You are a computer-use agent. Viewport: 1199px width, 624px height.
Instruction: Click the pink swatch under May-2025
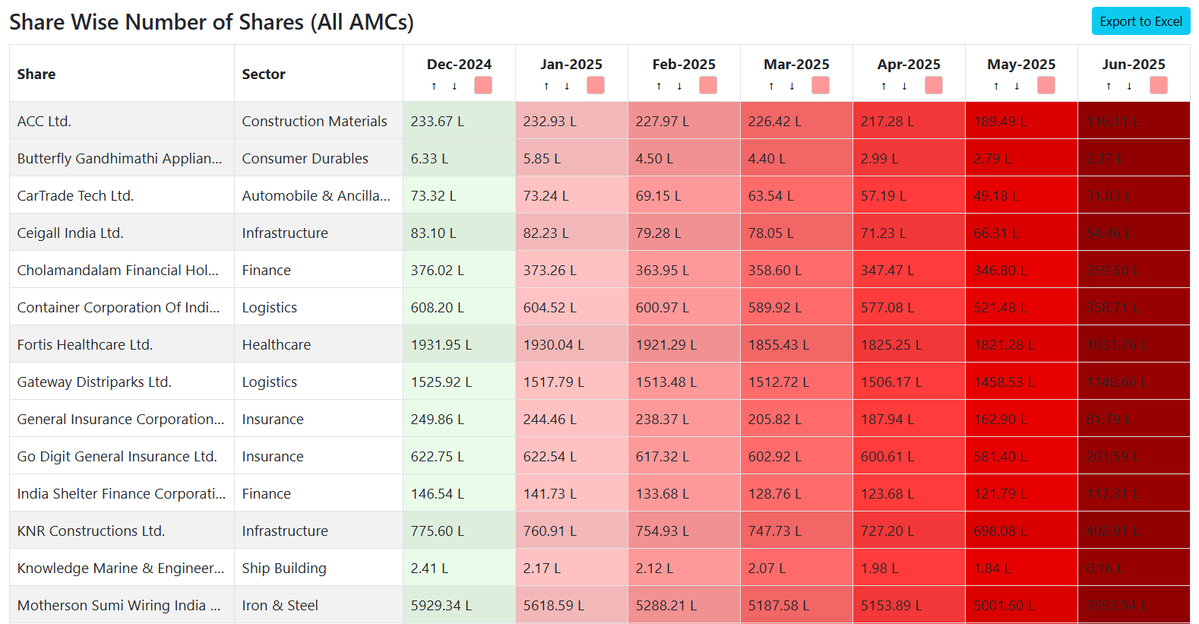(x=1046, y=85)
